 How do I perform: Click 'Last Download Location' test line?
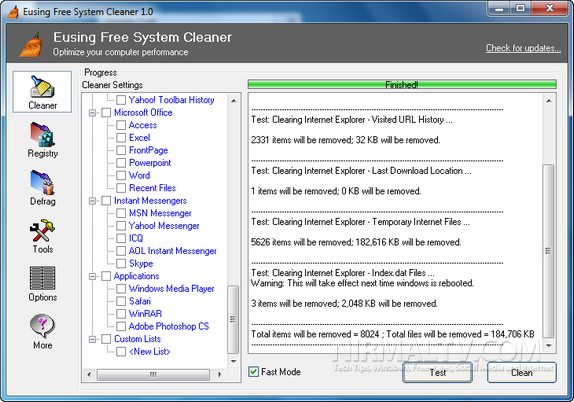click(x=361, y=171)
